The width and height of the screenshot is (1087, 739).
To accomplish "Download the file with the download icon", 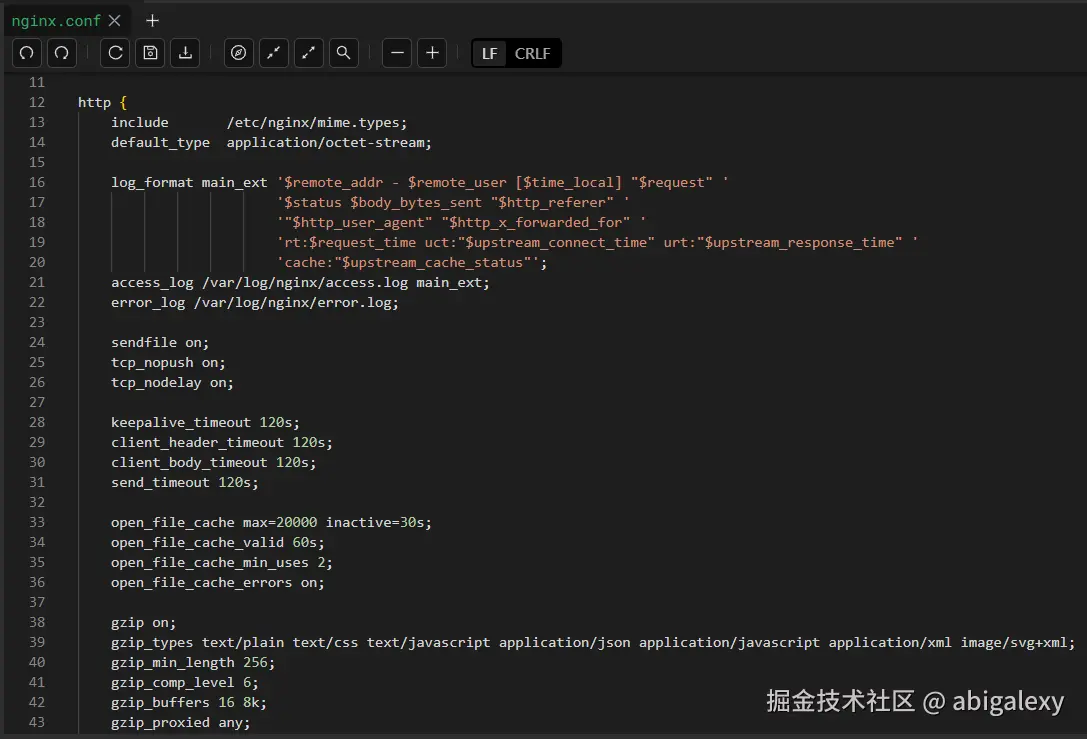I will [x=185, y=53].
